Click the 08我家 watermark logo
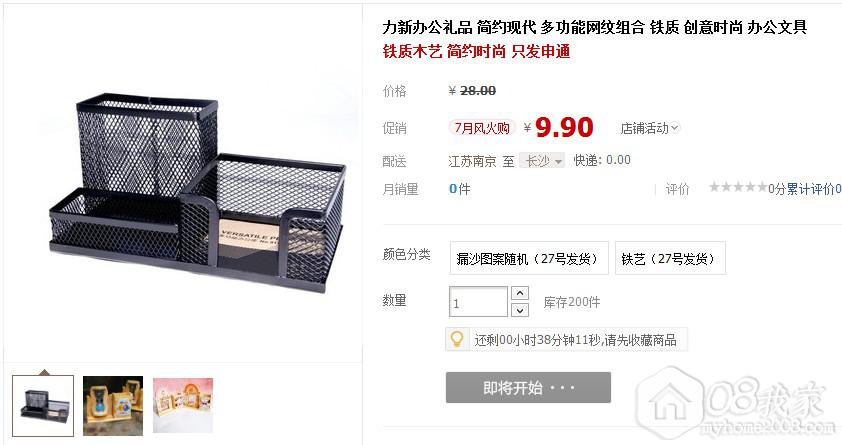842x445 pixels. (737, 404)
